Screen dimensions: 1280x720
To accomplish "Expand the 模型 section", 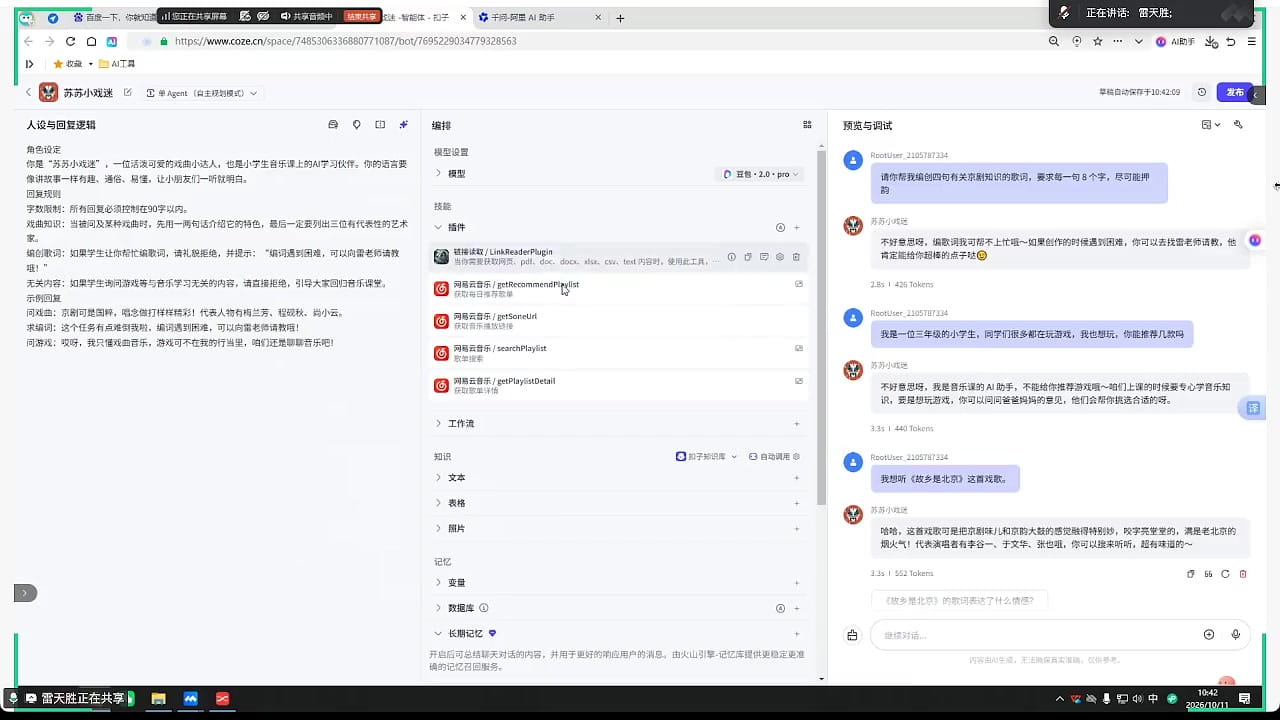I will coord(439,173).
